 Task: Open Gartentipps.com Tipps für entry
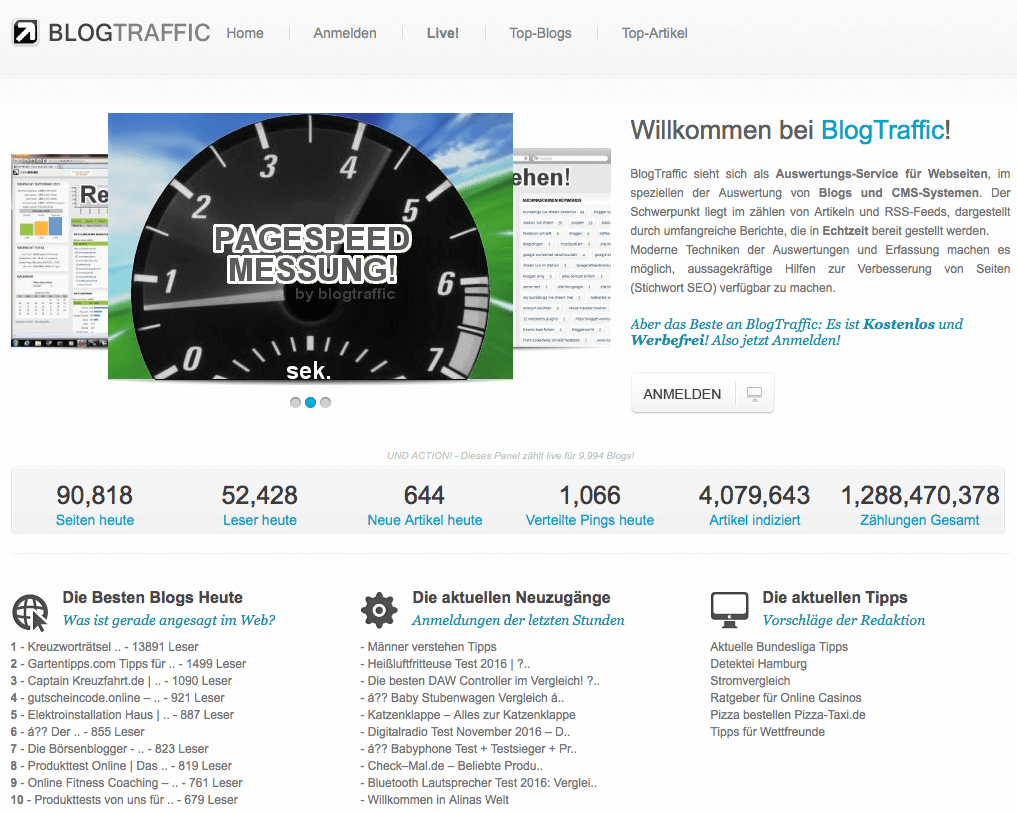click(x=128, y=664)
